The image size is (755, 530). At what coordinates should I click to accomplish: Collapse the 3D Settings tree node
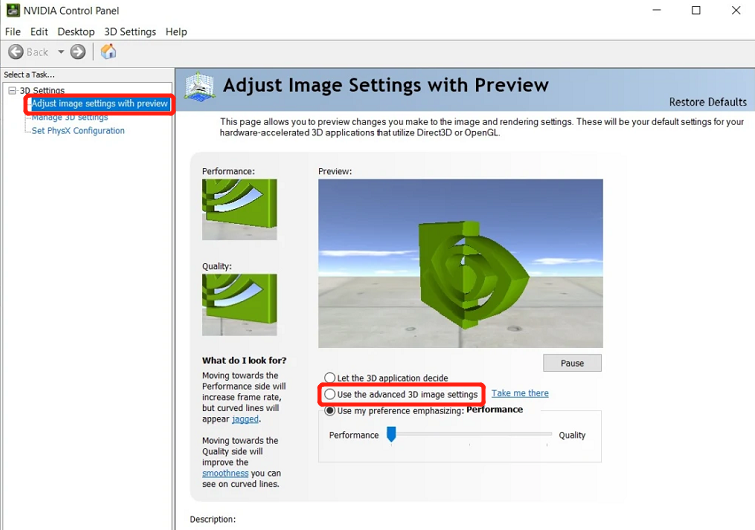12,90
